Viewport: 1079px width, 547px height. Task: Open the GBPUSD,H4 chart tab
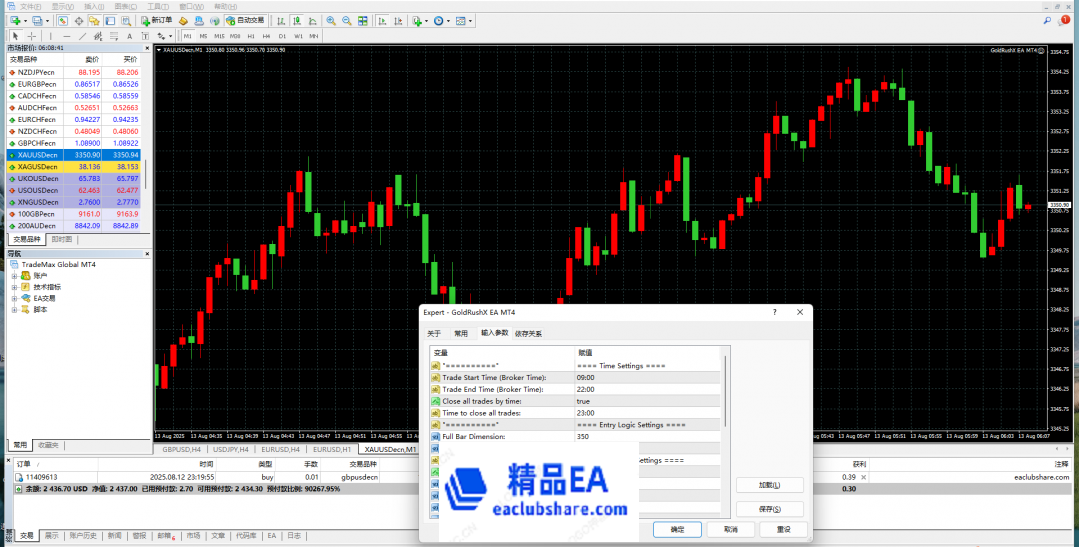(x=182, y=449)
